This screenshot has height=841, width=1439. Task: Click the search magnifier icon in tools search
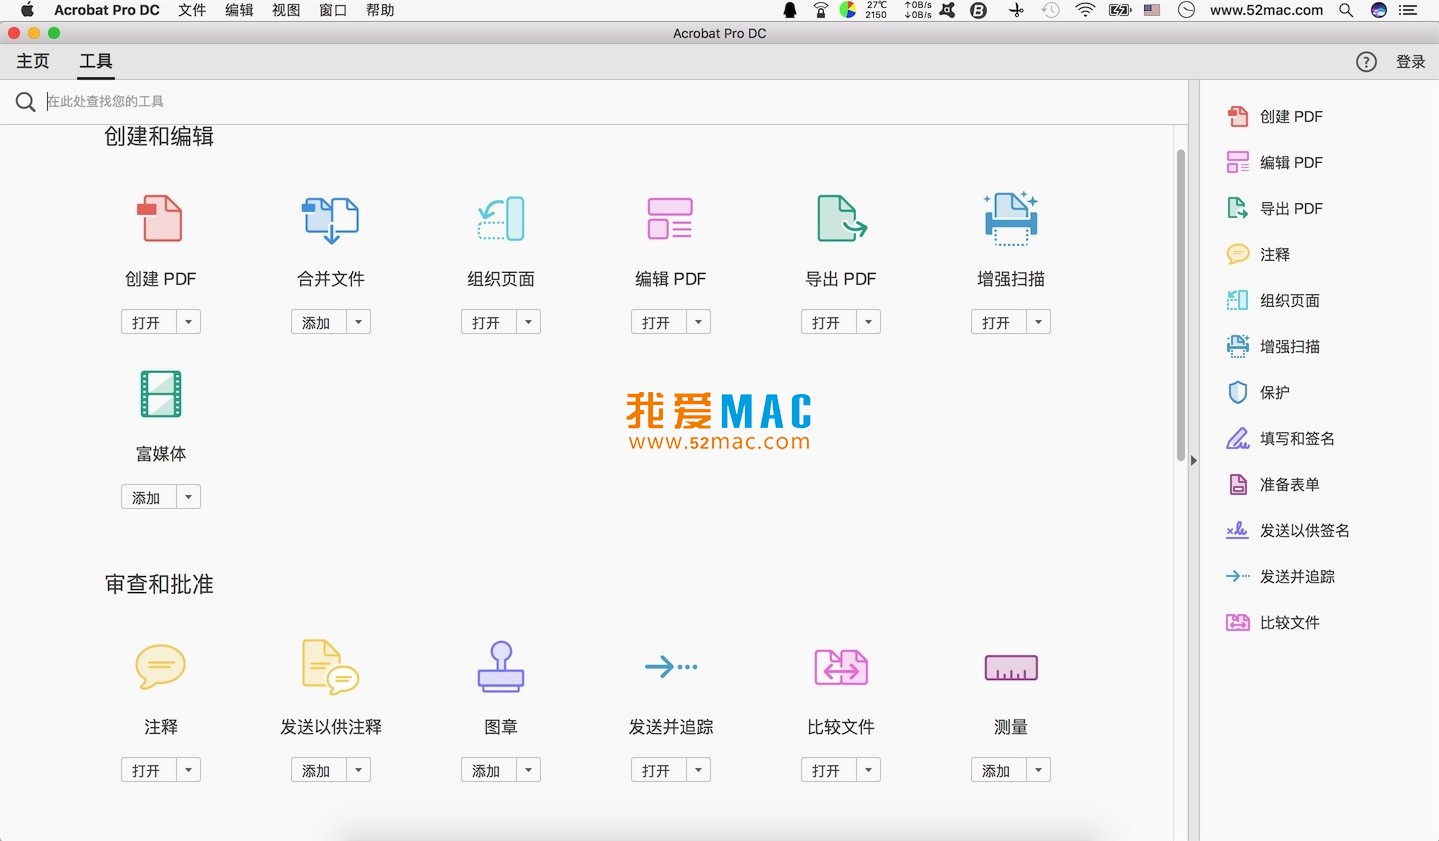[25, 101]
